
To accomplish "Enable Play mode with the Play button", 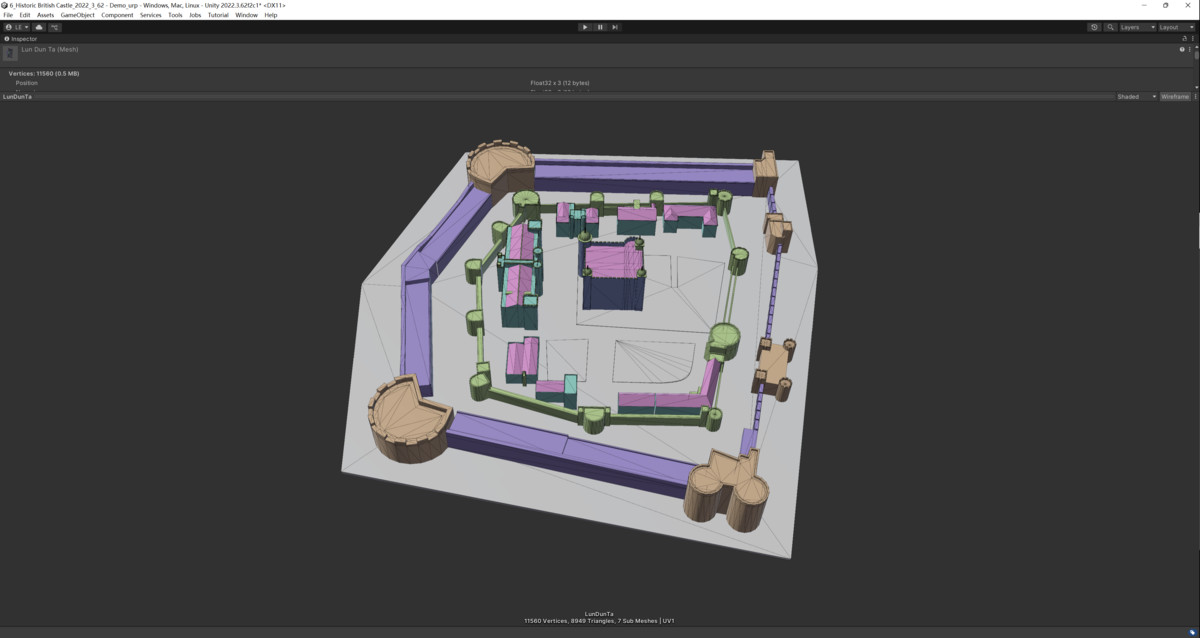I will (585, 27).
